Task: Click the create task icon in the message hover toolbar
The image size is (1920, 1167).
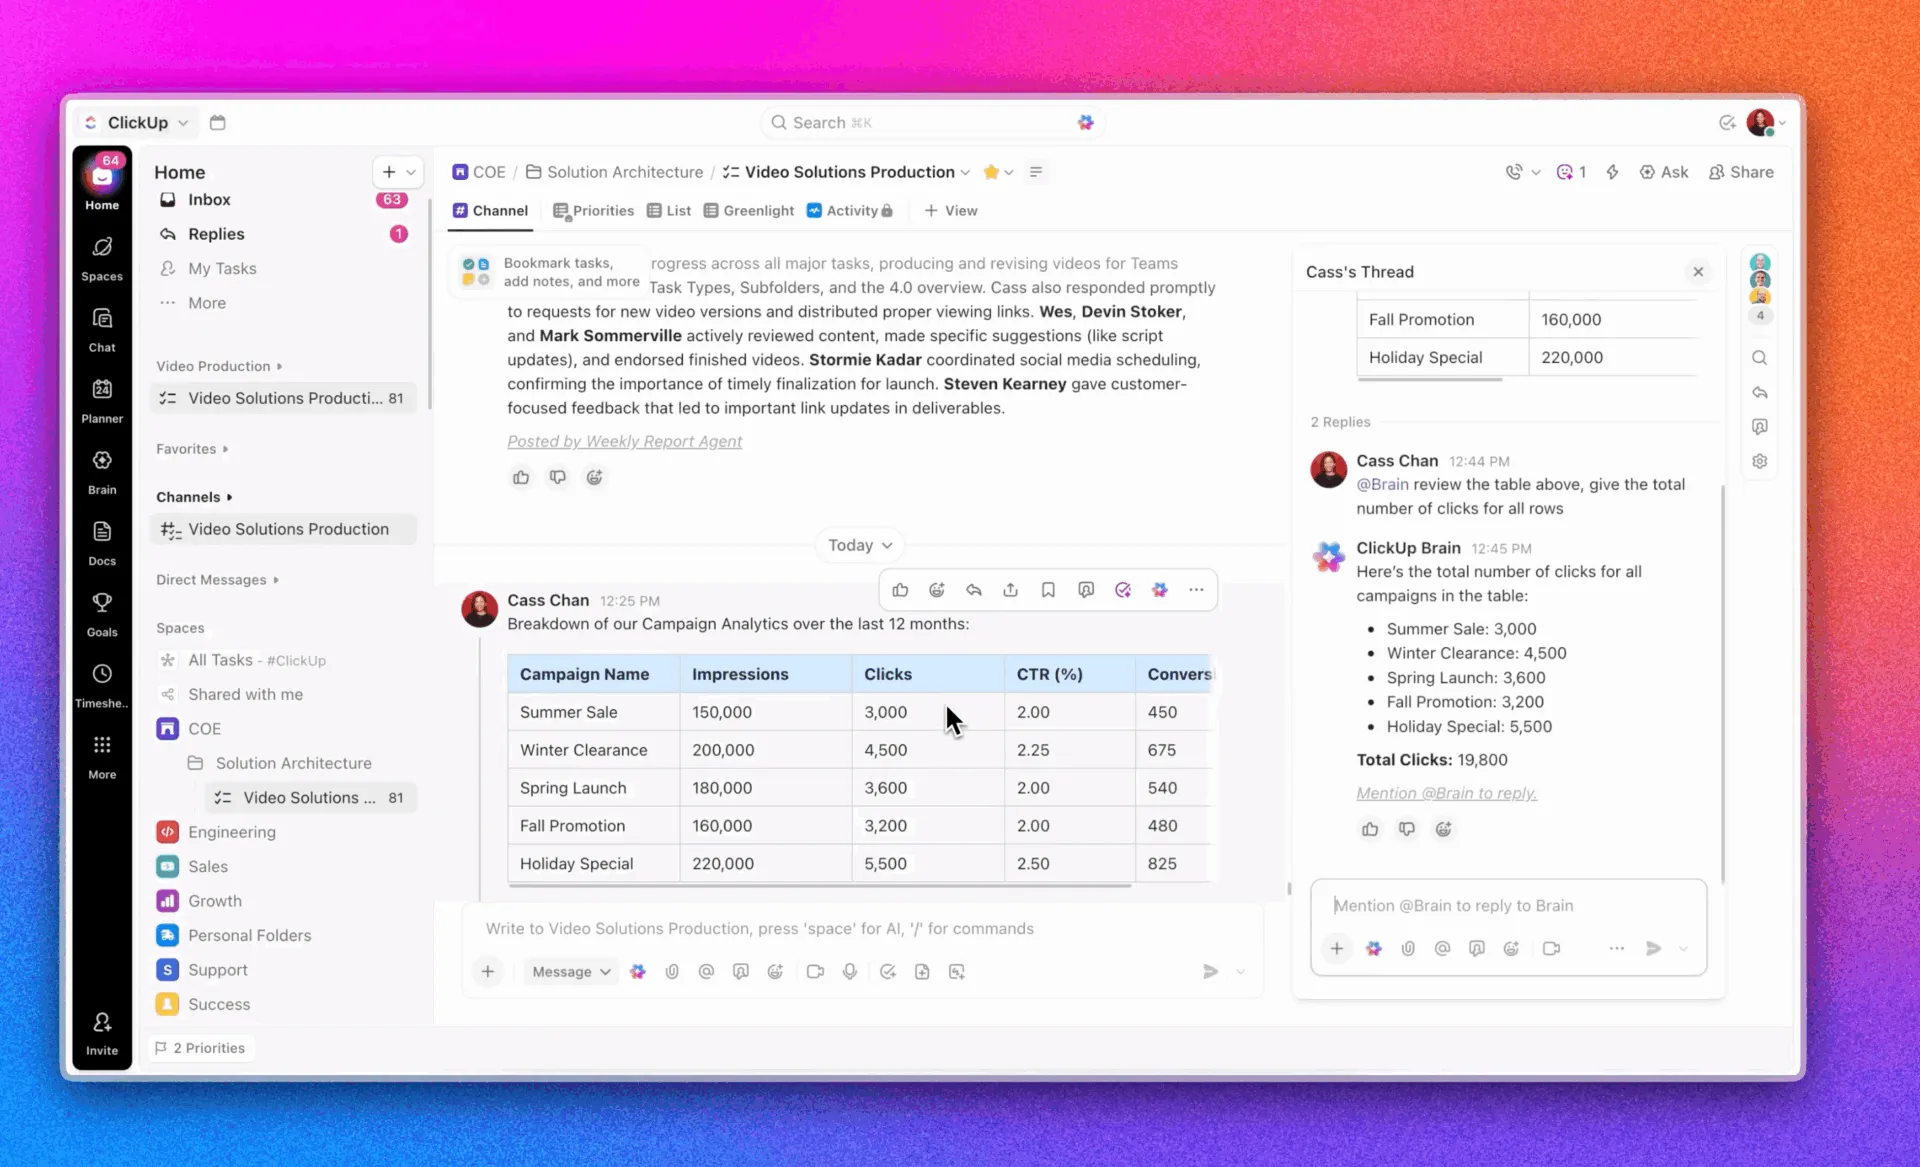Action: [1123, 590]
